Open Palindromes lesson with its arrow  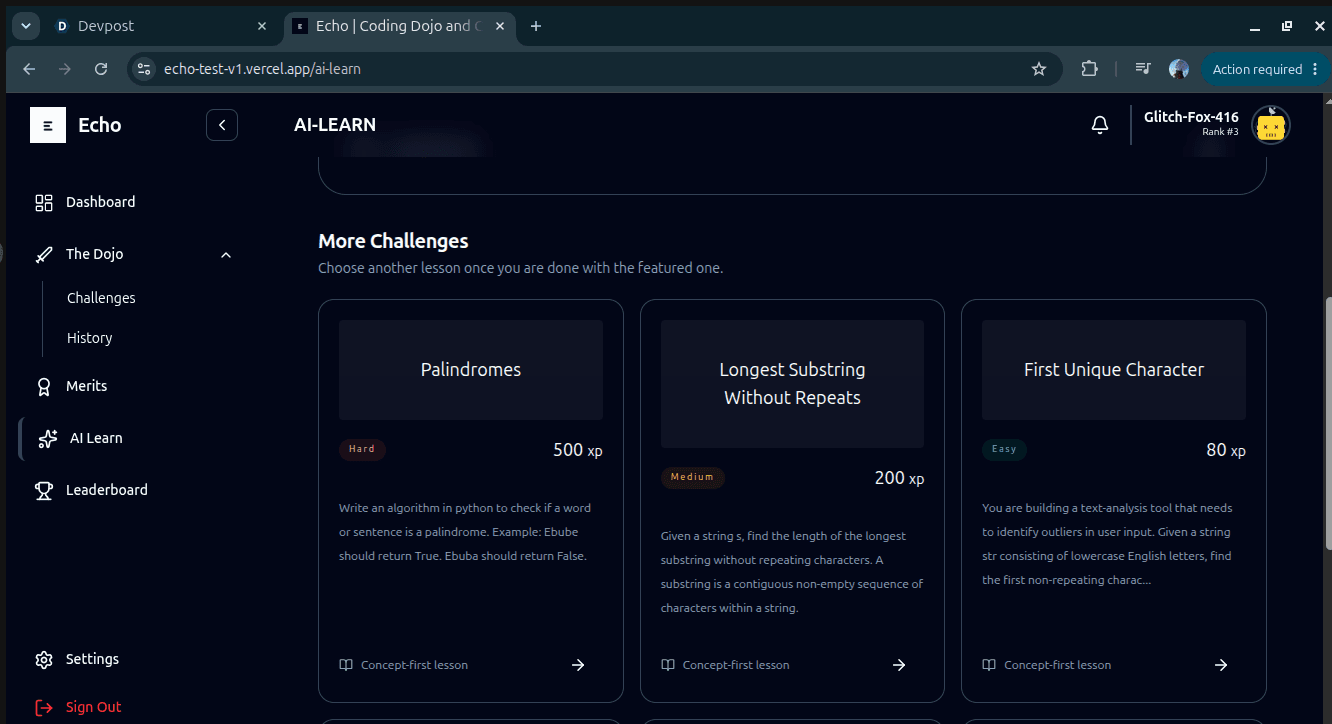coord(578,665)
